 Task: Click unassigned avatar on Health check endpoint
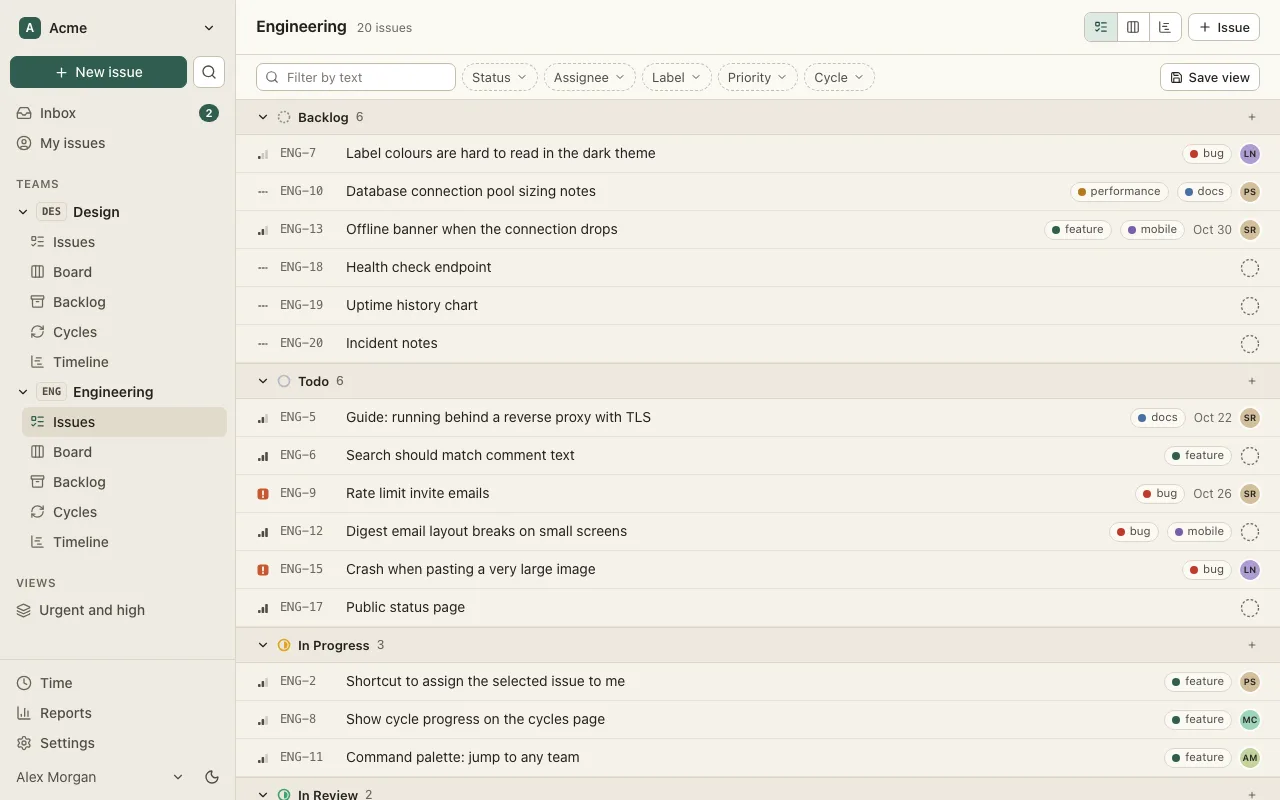click(1249, 268)
